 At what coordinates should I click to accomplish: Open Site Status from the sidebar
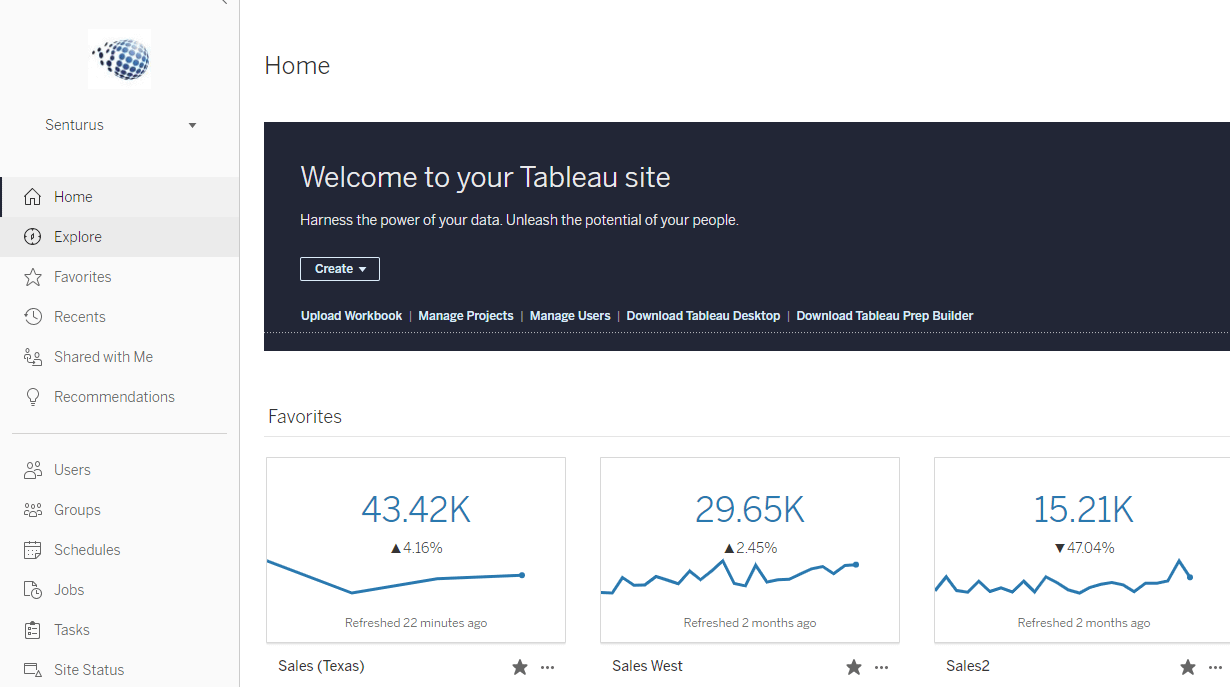point(90,669)
